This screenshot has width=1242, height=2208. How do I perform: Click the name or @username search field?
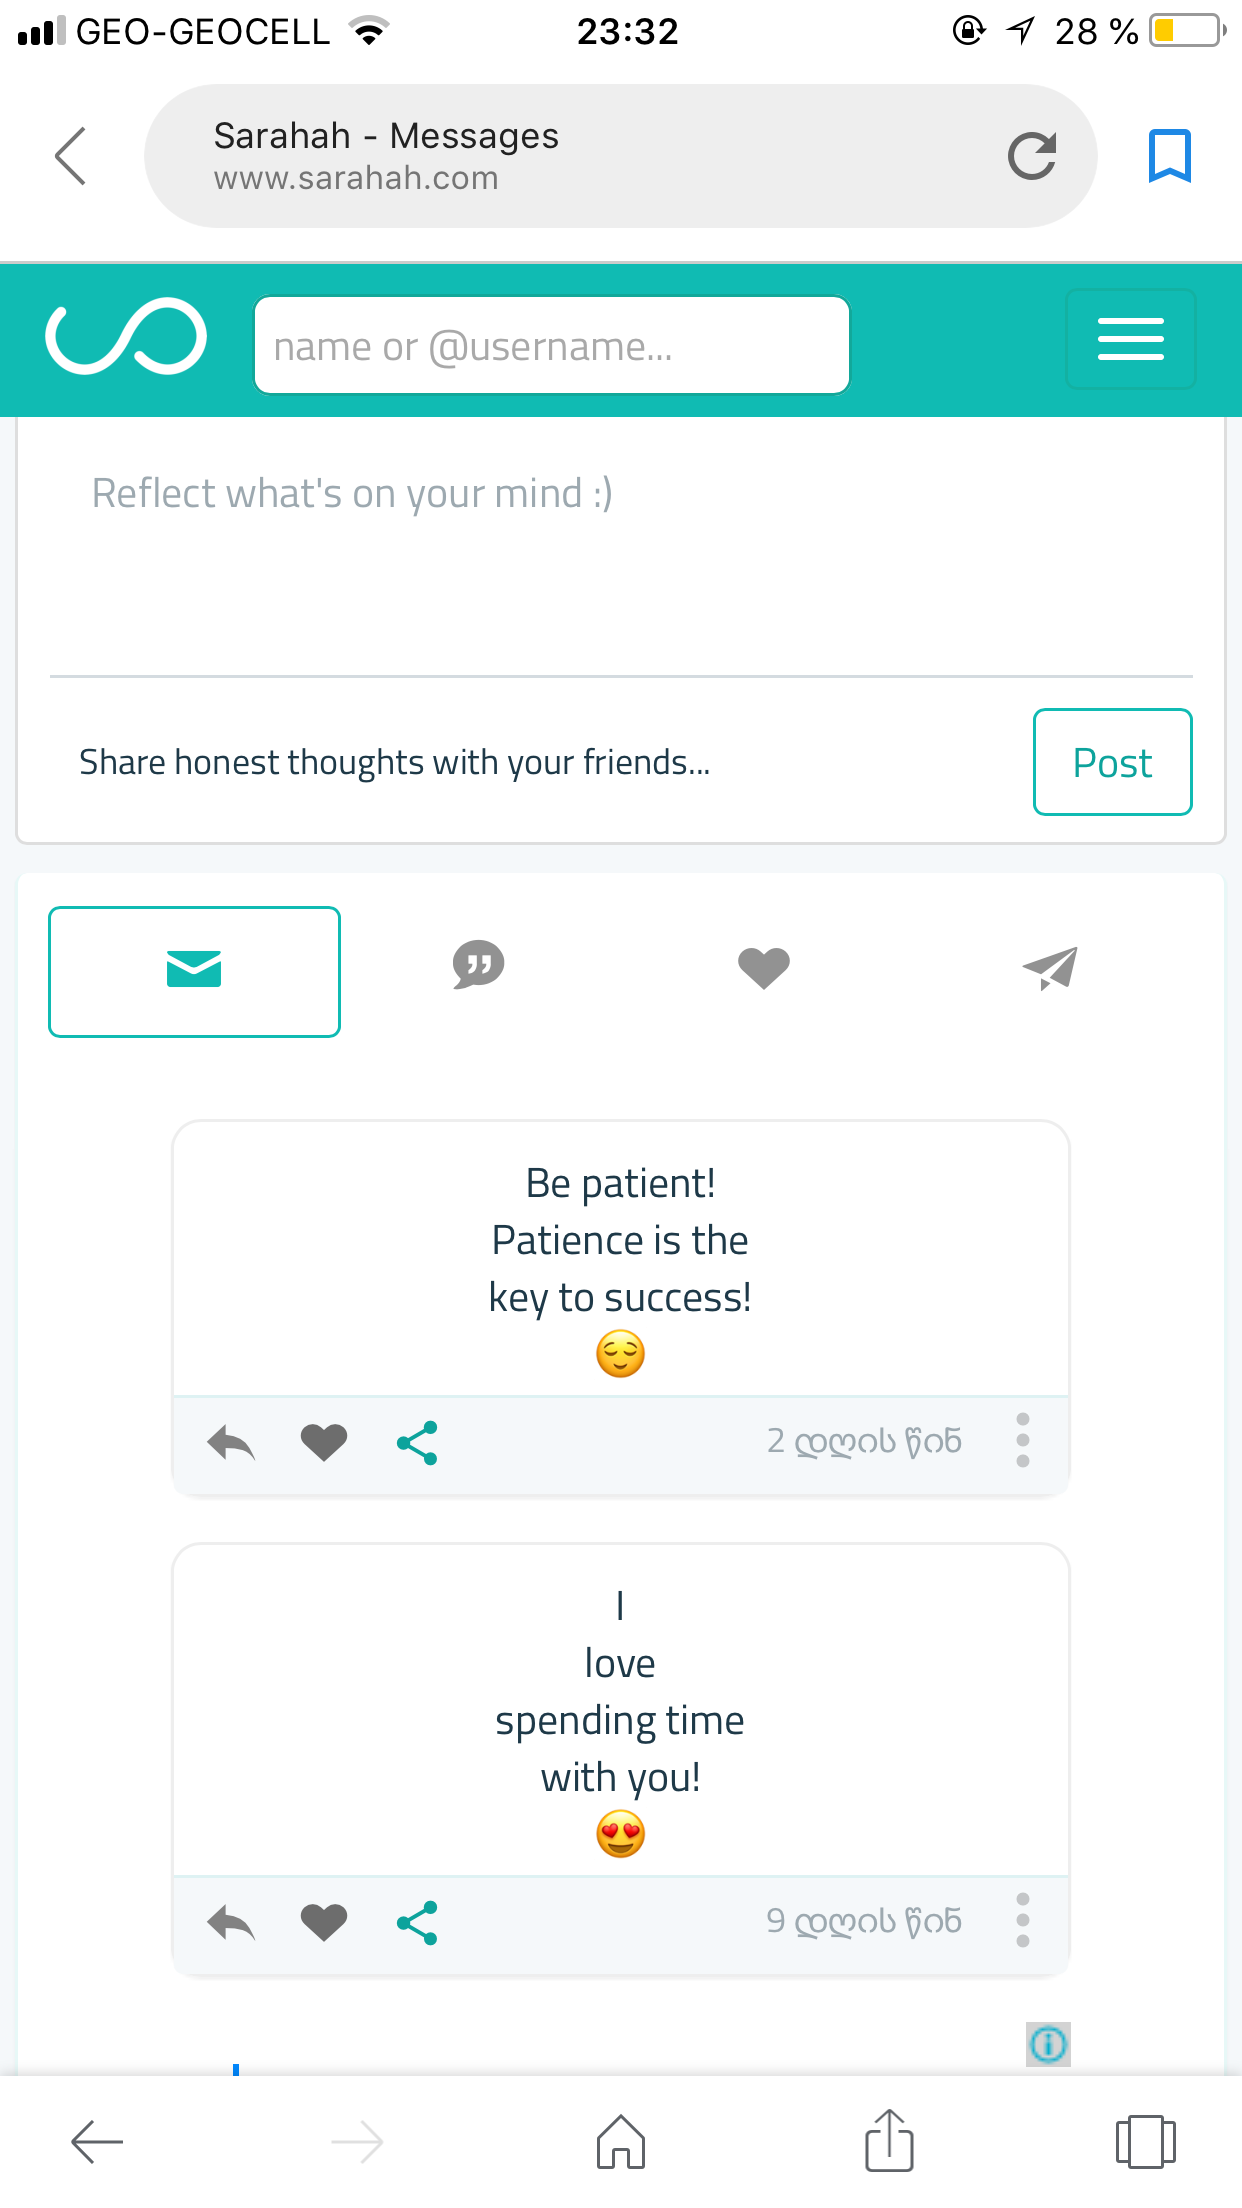[551, 346]
